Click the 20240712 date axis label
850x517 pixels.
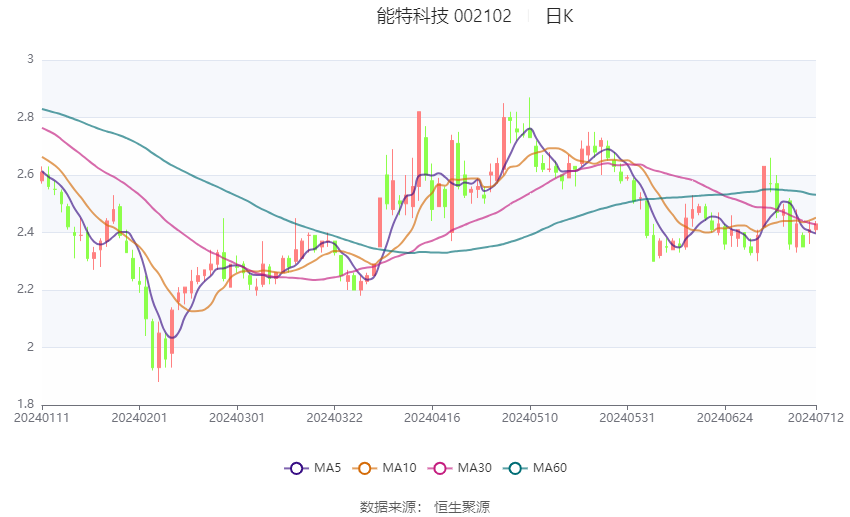tap(816, 418)
